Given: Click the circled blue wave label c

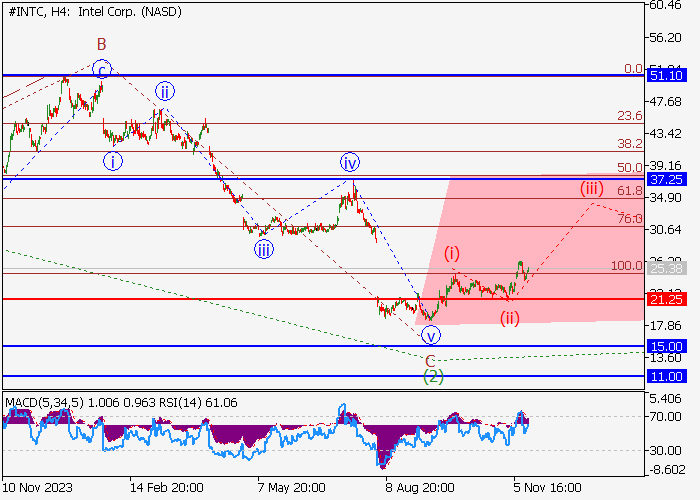Looking at the screenshot, I should [x=102, y=69].
